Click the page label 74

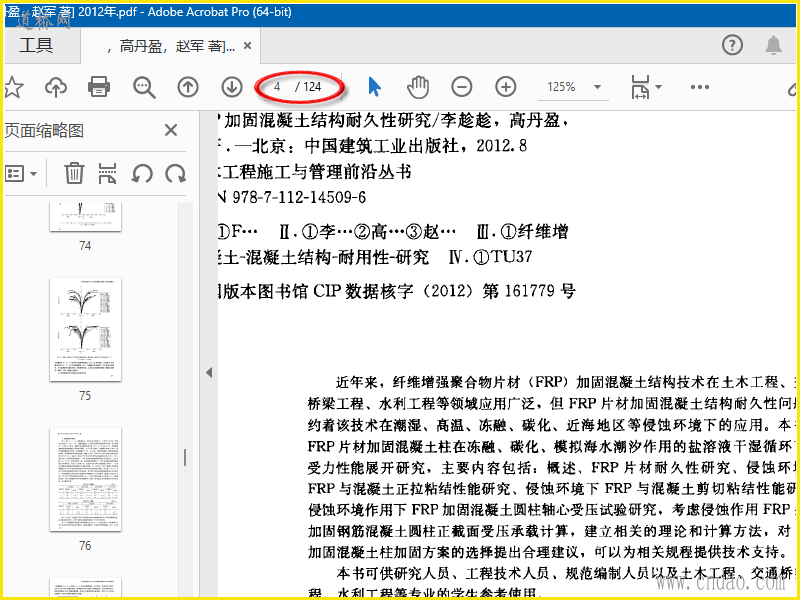pyautogui.click(x=85, y=246)
